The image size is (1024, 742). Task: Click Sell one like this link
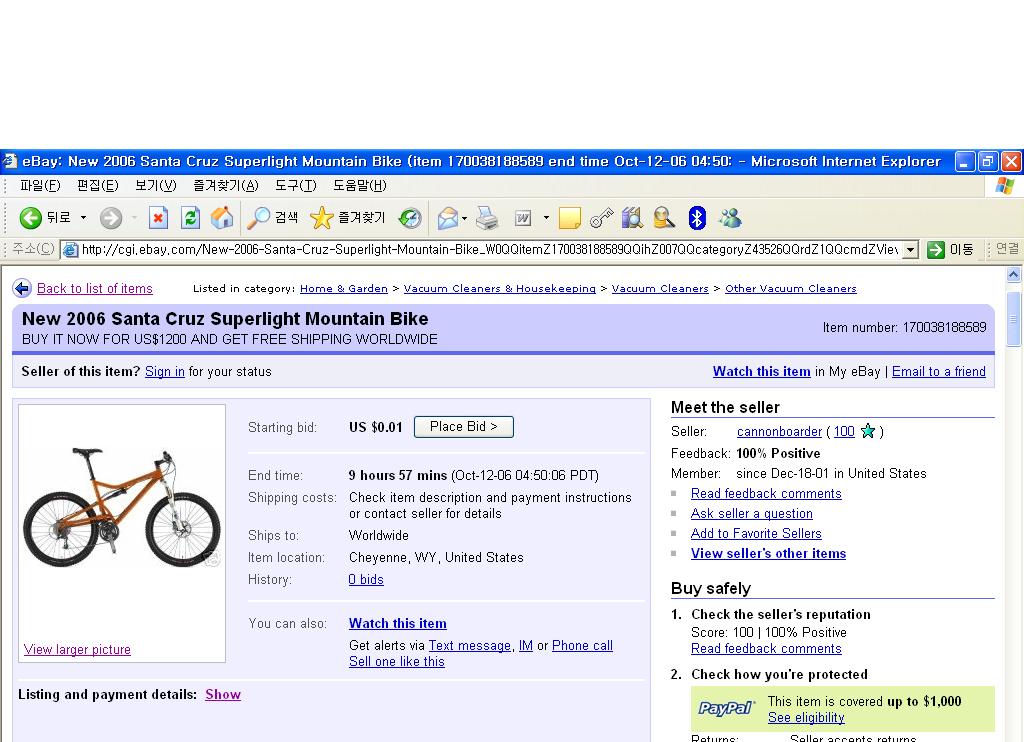click(x=396, y=662)
